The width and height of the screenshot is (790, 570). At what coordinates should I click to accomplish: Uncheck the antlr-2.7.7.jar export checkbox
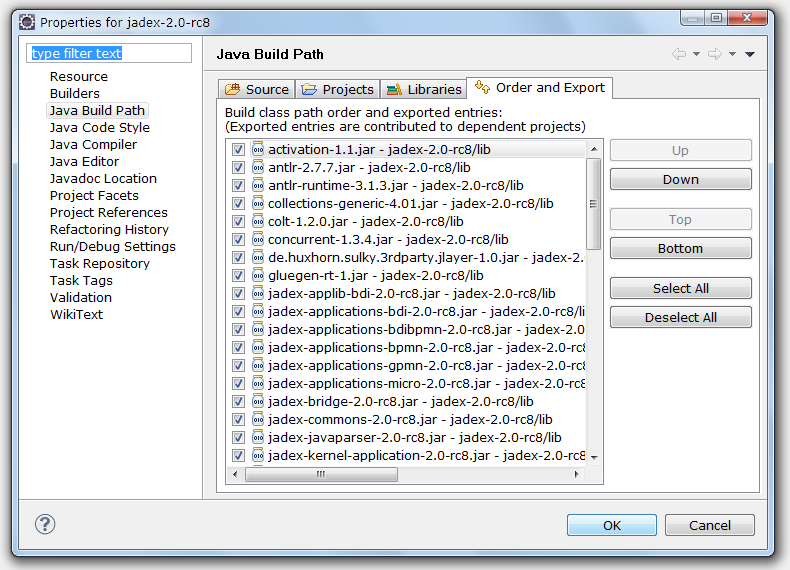[238, 168]
